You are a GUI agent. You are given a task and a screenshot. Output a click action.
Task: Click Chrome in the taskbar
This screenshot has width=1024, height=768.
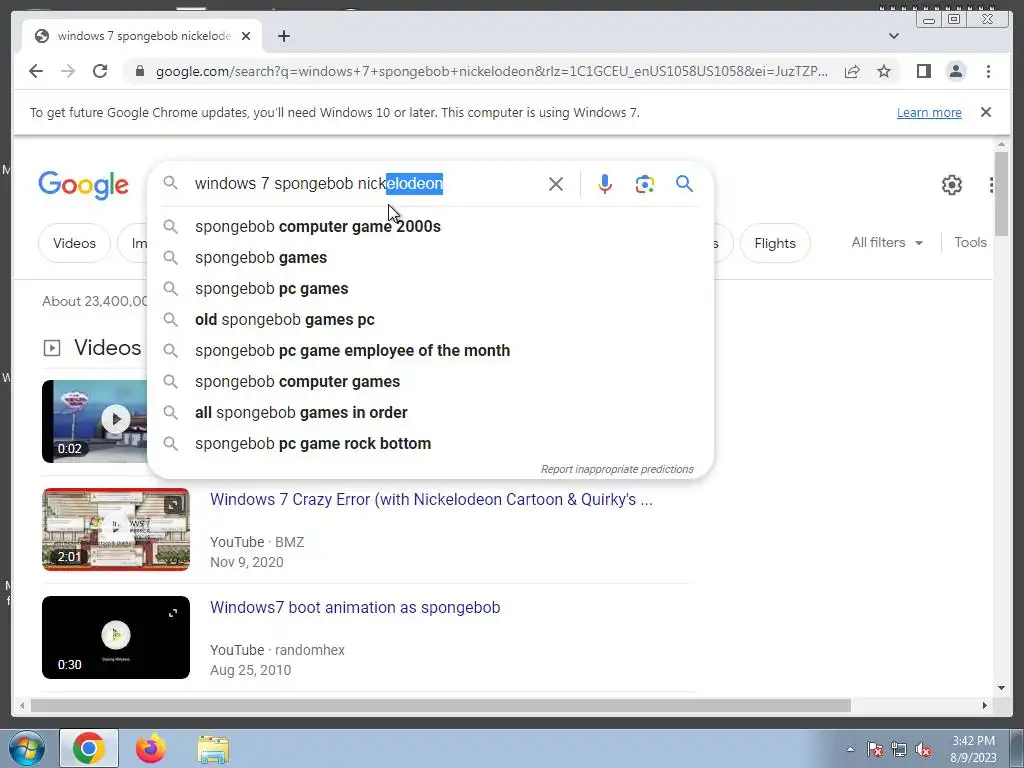point(89,748)
